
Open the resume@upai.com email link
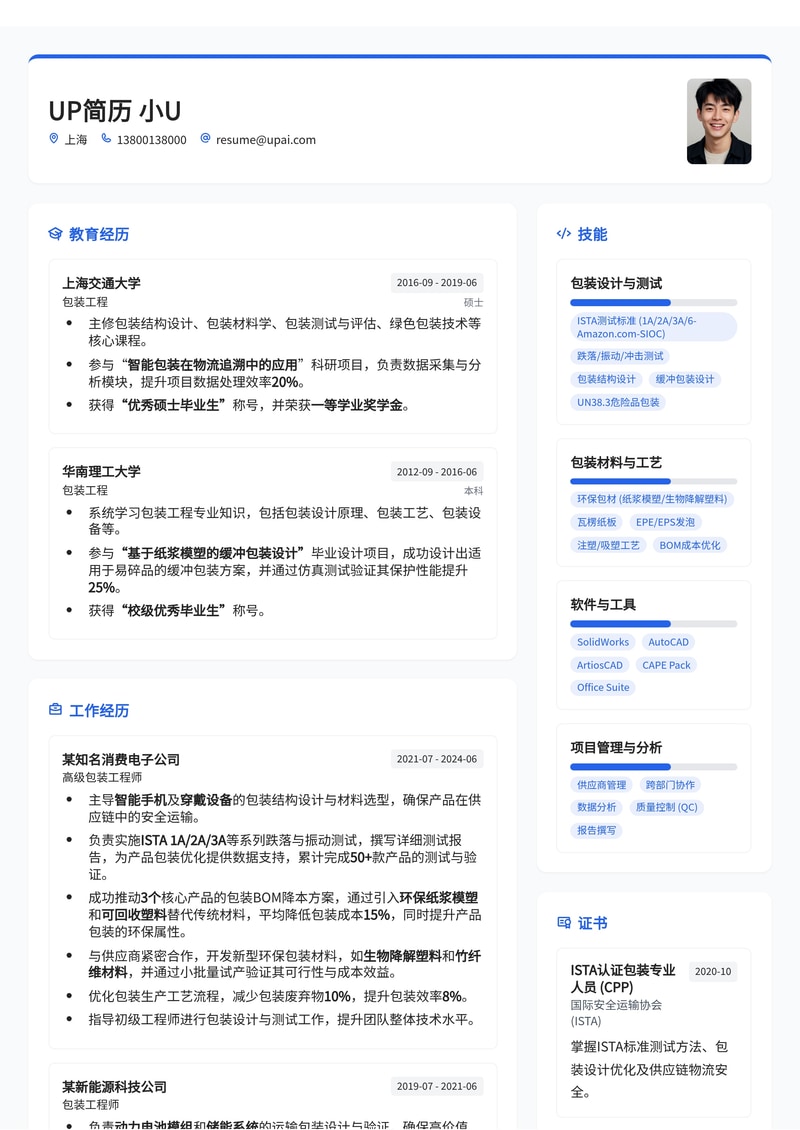(265, 140)
